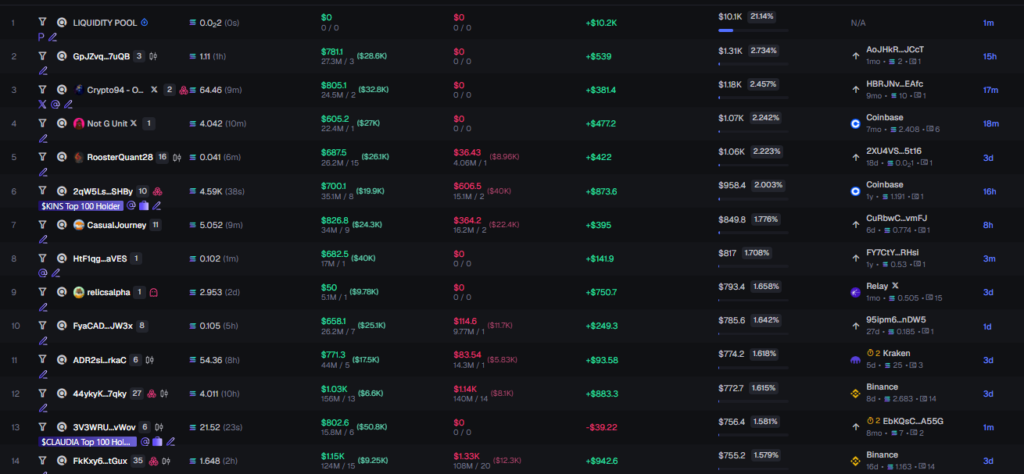Click the funnel icon on relicsalpha row

pos(42,292)
